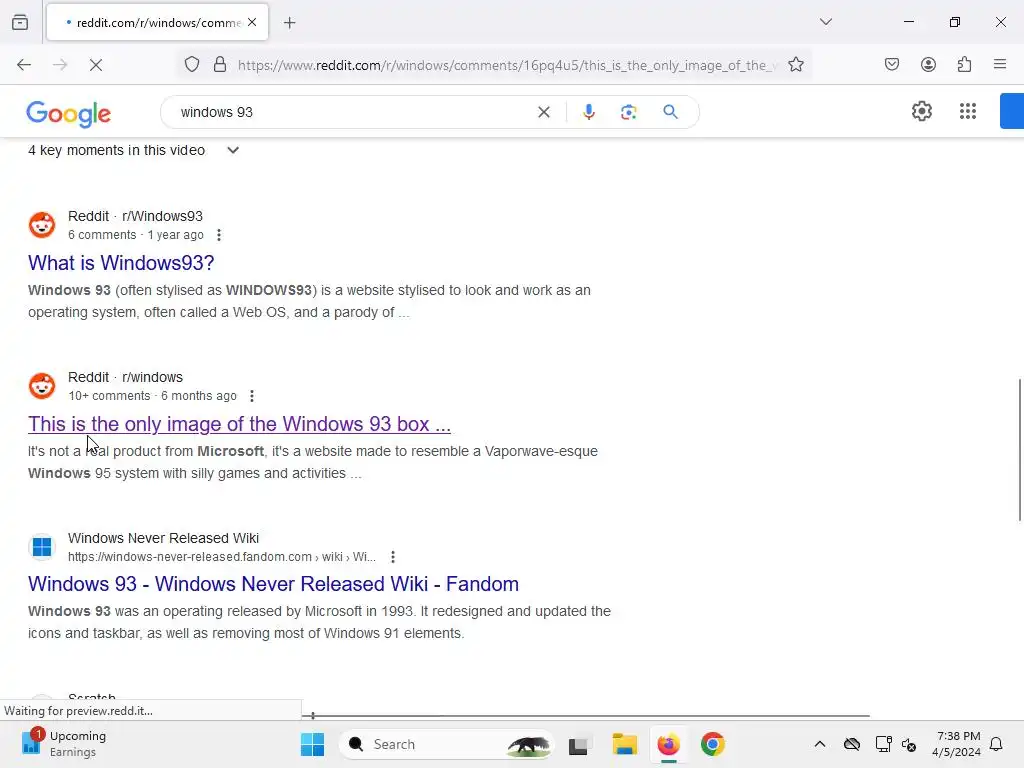Click the muted volume tray icon

909,744
